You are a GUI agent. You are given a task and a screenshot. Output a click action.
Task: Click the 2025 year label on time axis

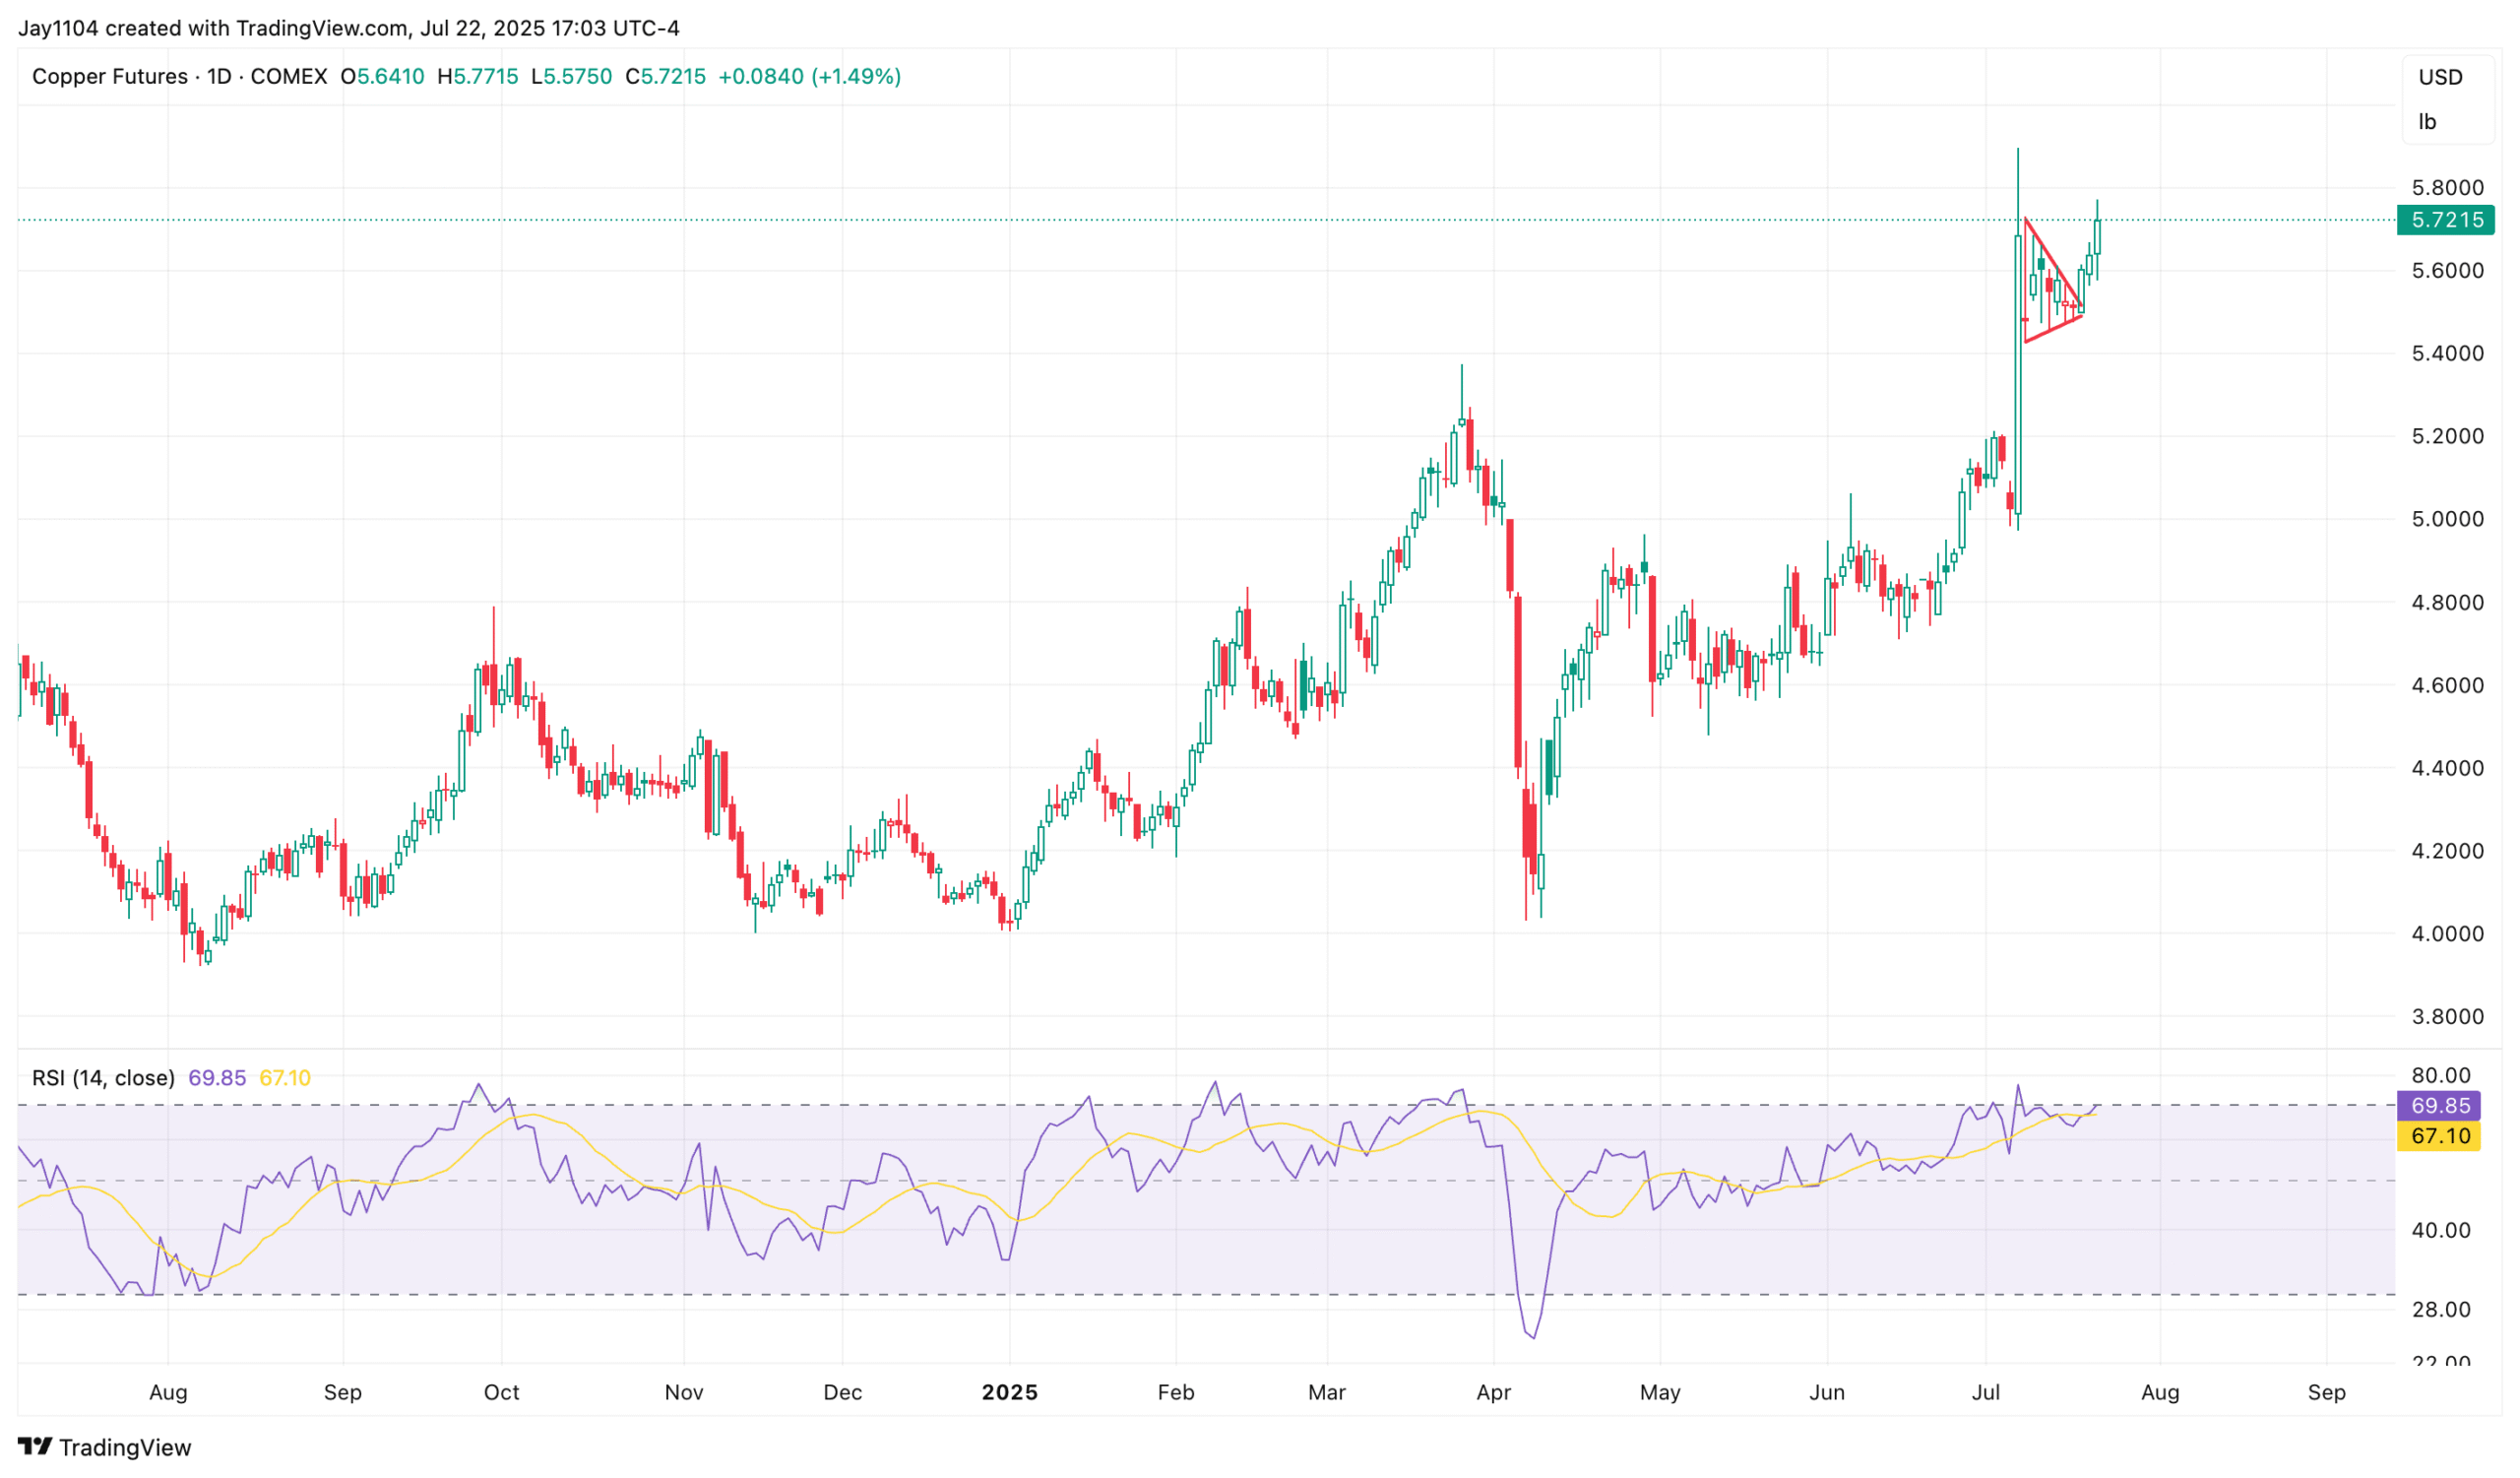(1010, 1393)
